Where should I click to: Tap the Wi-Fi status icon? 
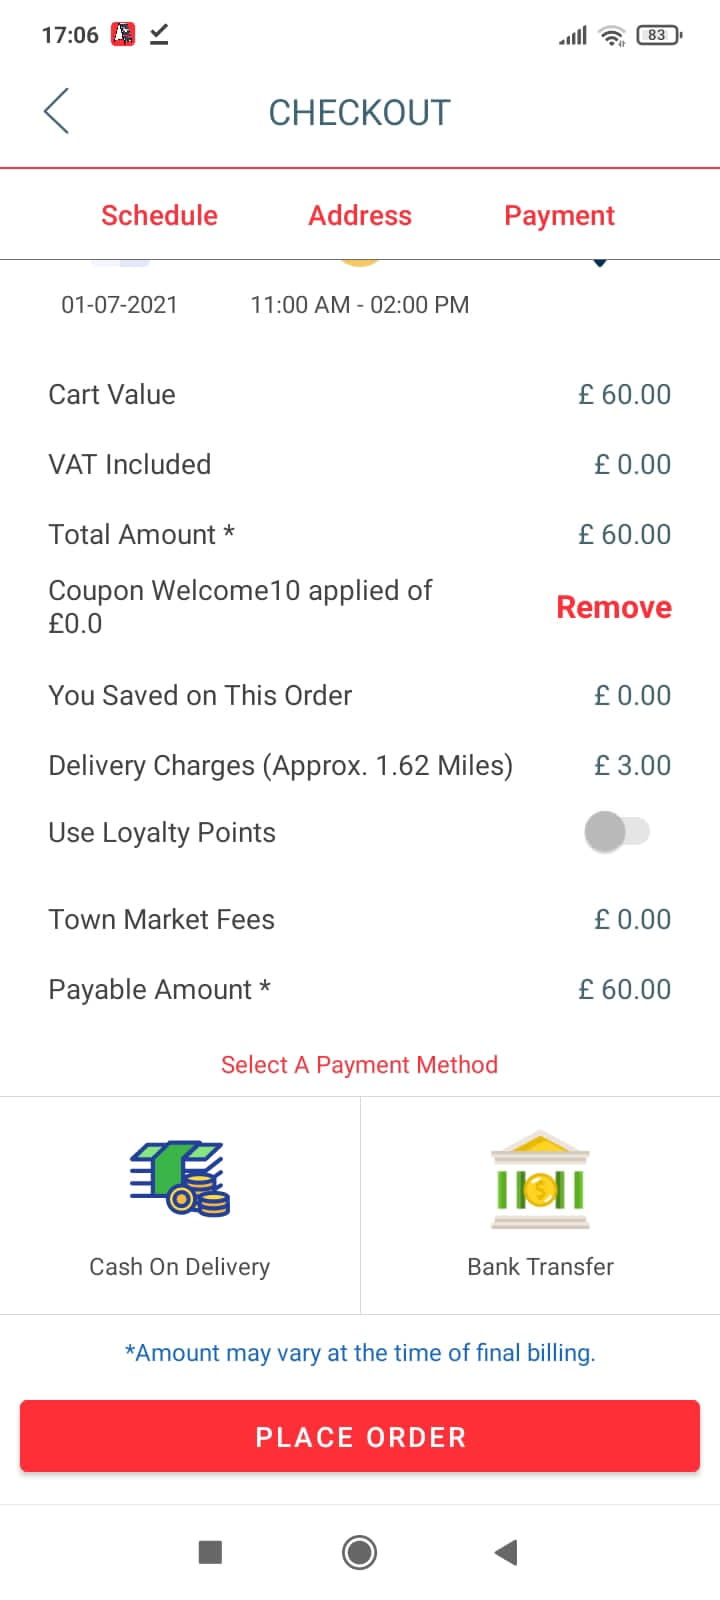pos(611,36)
